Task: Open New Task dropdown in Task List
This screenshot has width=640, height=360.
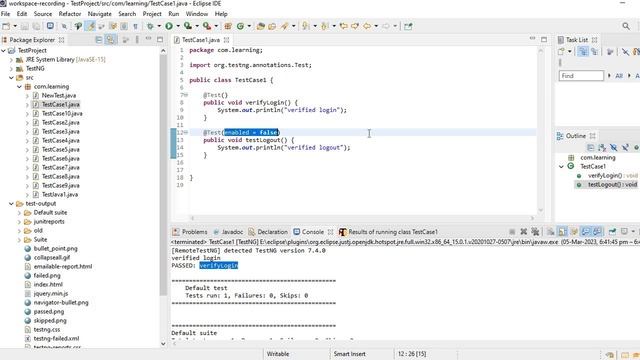Action: click(569, 51)
